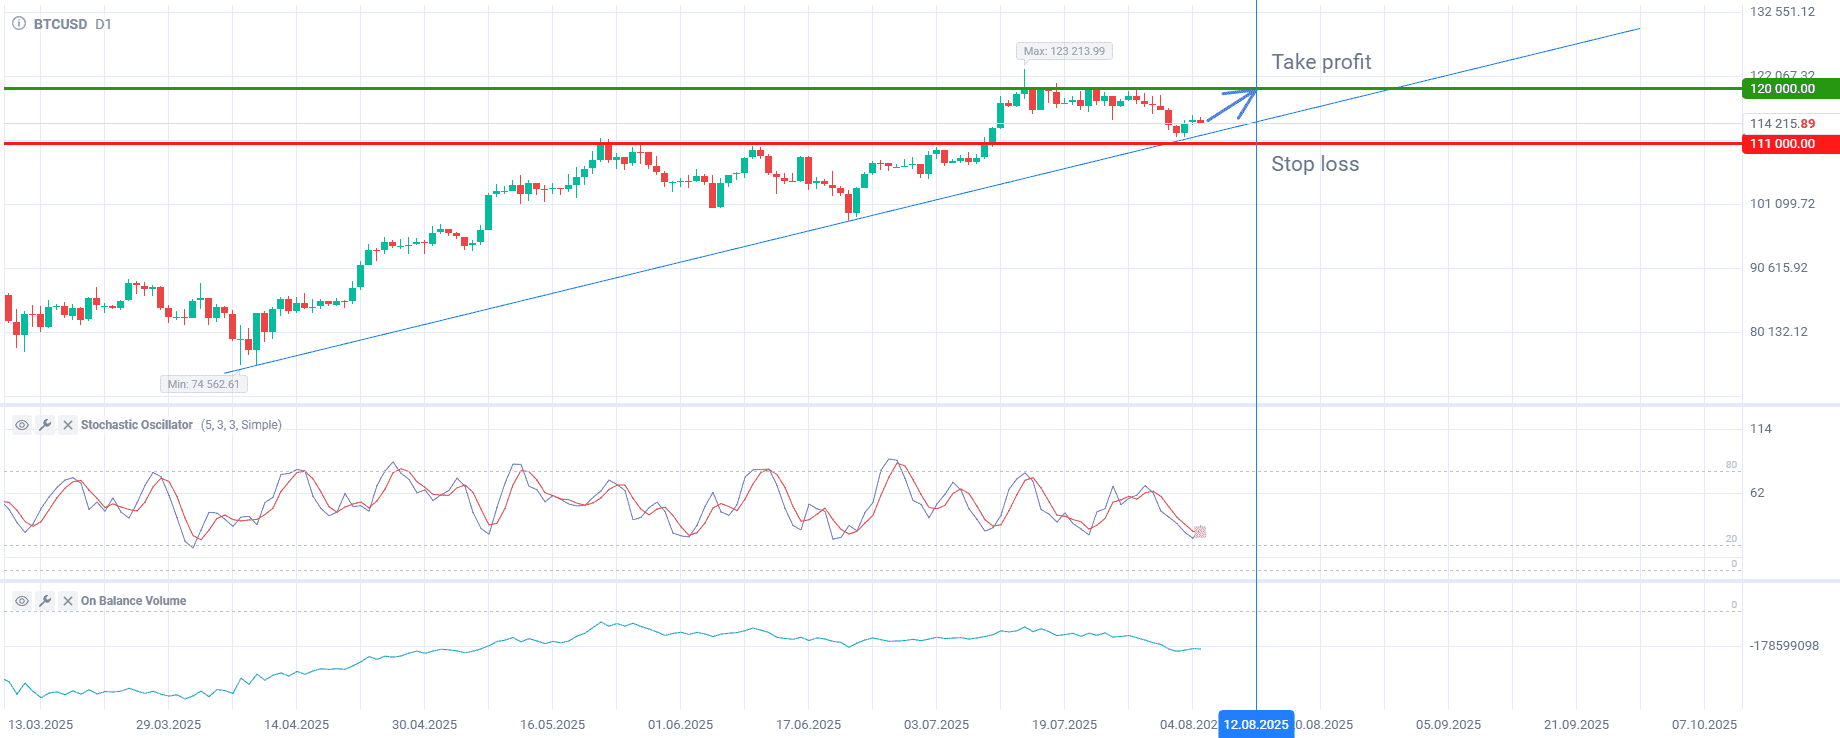Click the Min: 74 562.61 price label
1840x738 pixels.
pos(203,384)
